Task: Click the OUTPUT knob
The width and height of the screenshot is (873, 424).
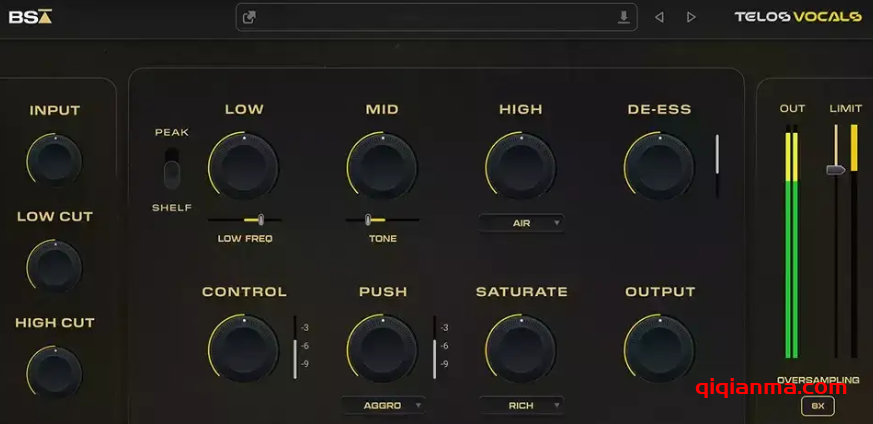Action: [659, 348]
